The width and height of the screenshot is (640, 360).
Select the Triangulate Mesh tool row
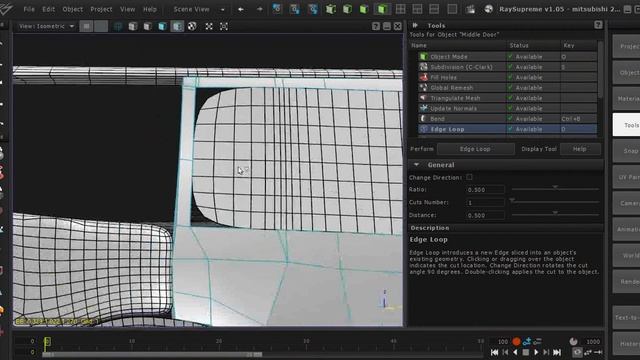(x=507, y=98)
